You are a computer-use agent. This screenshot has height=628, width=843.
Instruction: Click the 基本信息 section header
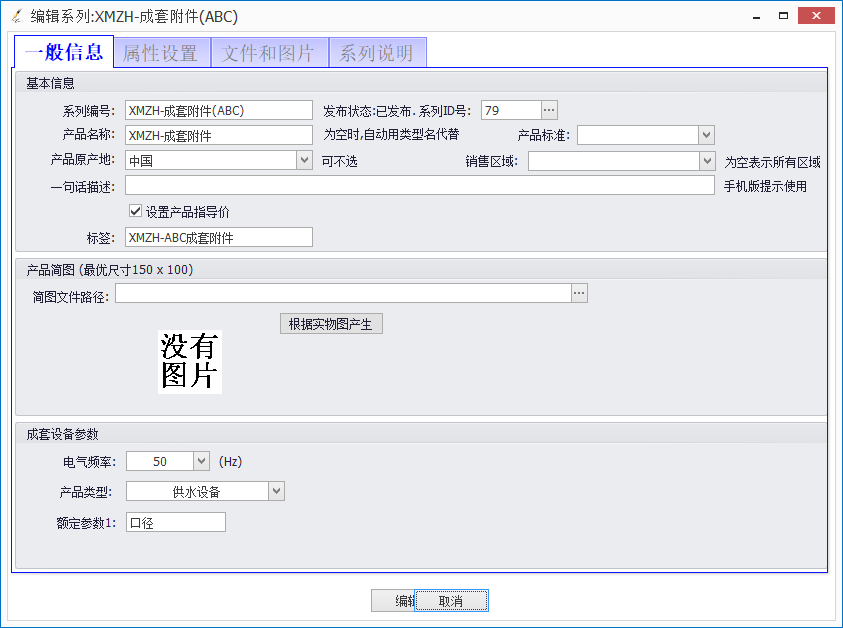pyautogui.click(x=50, y=83)
